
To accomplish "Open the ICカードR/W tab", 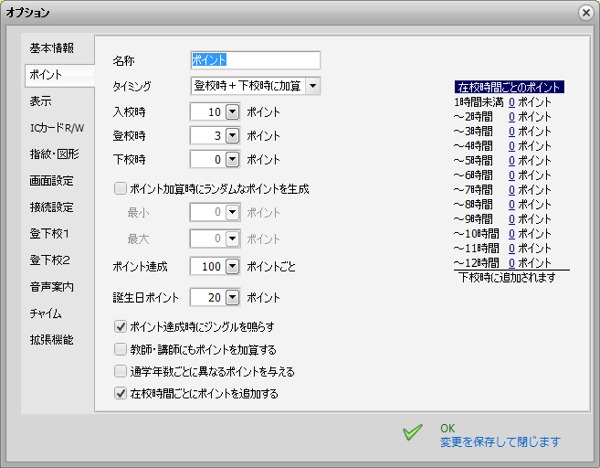I will pos(55,128).
